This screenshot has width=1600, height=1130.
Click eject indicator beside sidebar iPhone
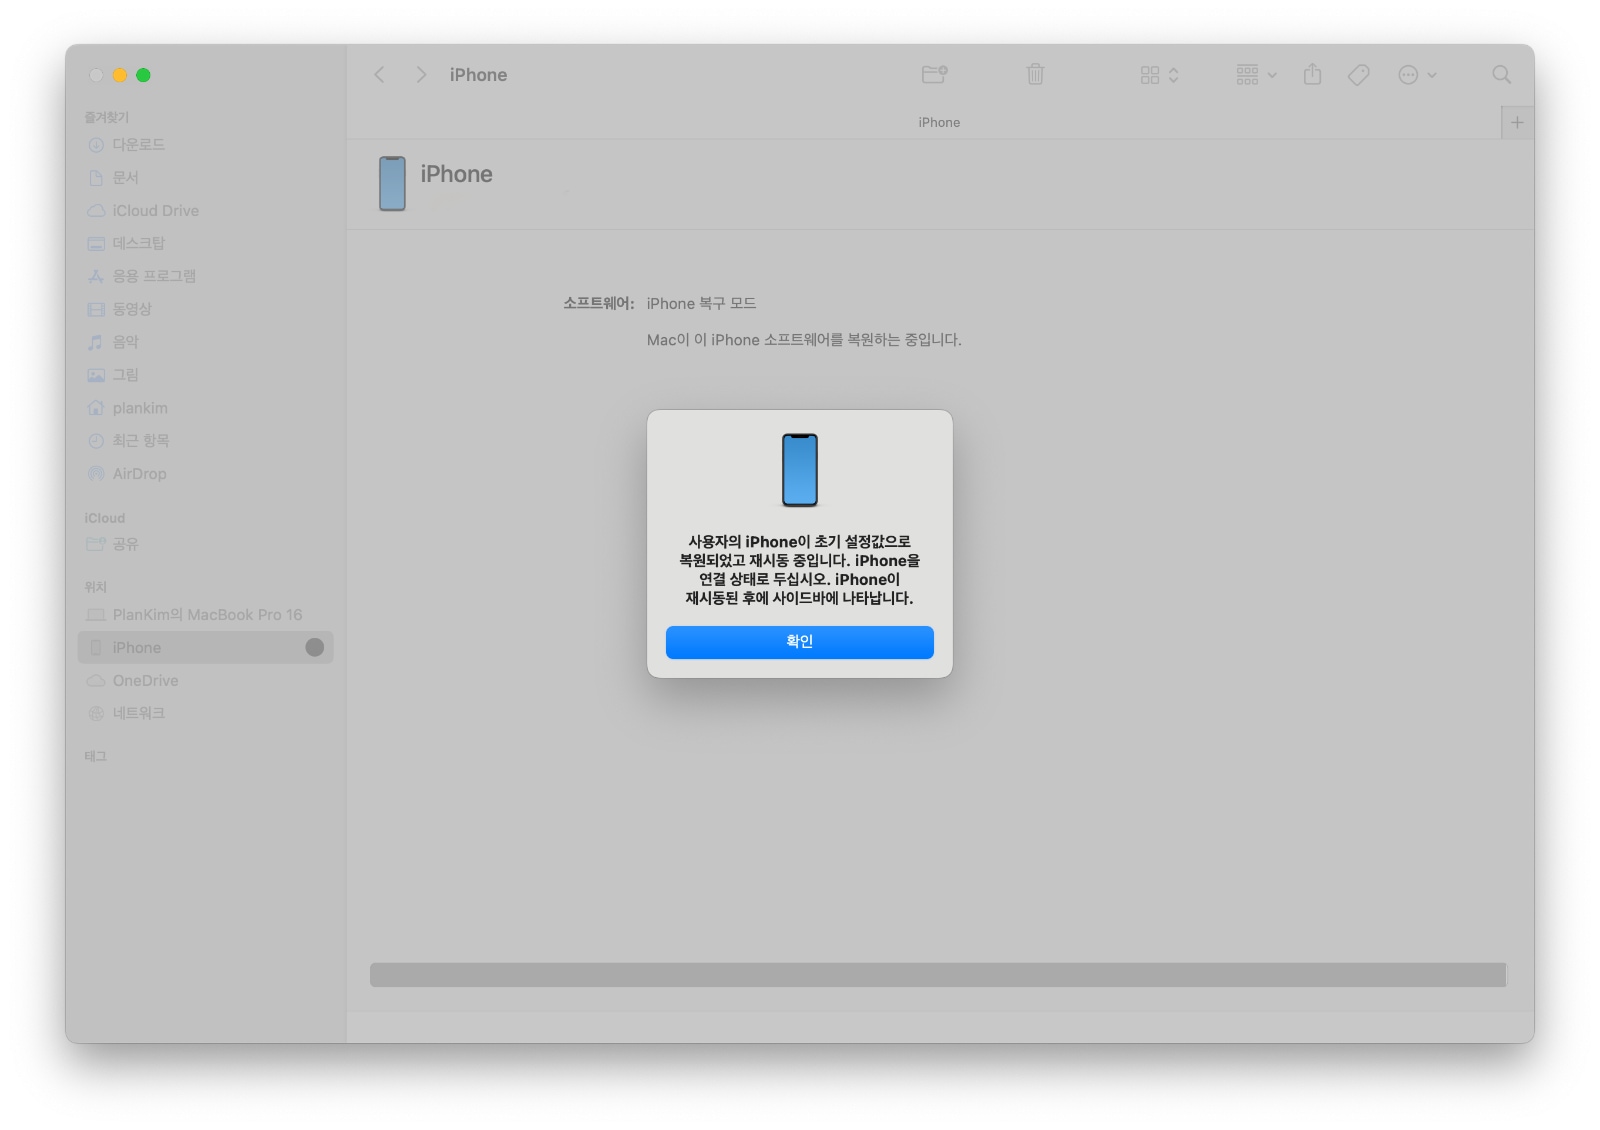point(315,648)
